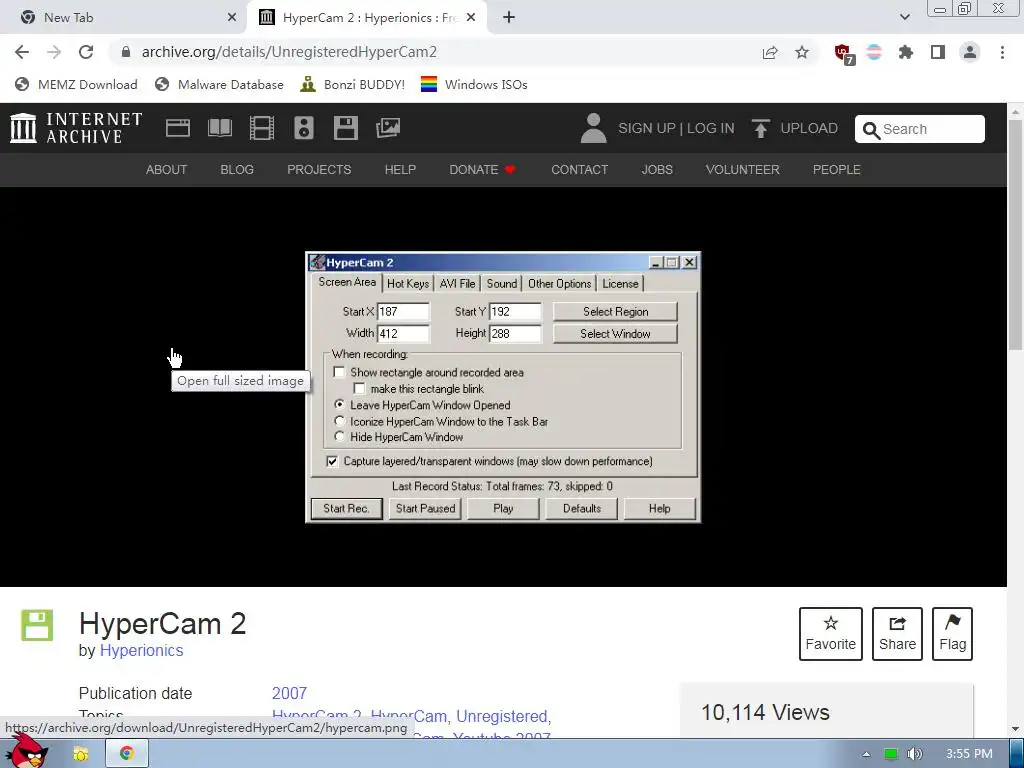This screenshot has width=1024, height=768.
Task: Open the Chrome three-dot menu
Action: click(1002, 52)
